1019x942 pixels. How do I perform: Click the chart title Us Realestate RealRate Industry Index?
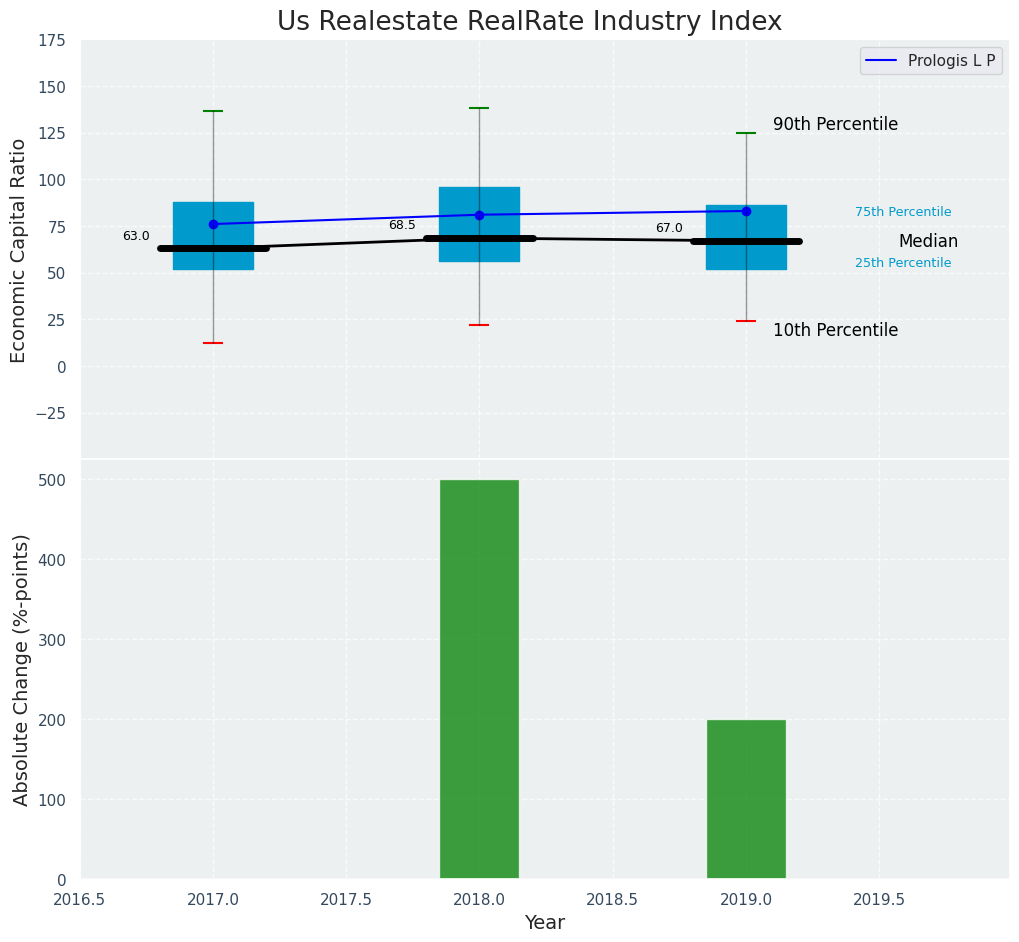tap(529, 21)
